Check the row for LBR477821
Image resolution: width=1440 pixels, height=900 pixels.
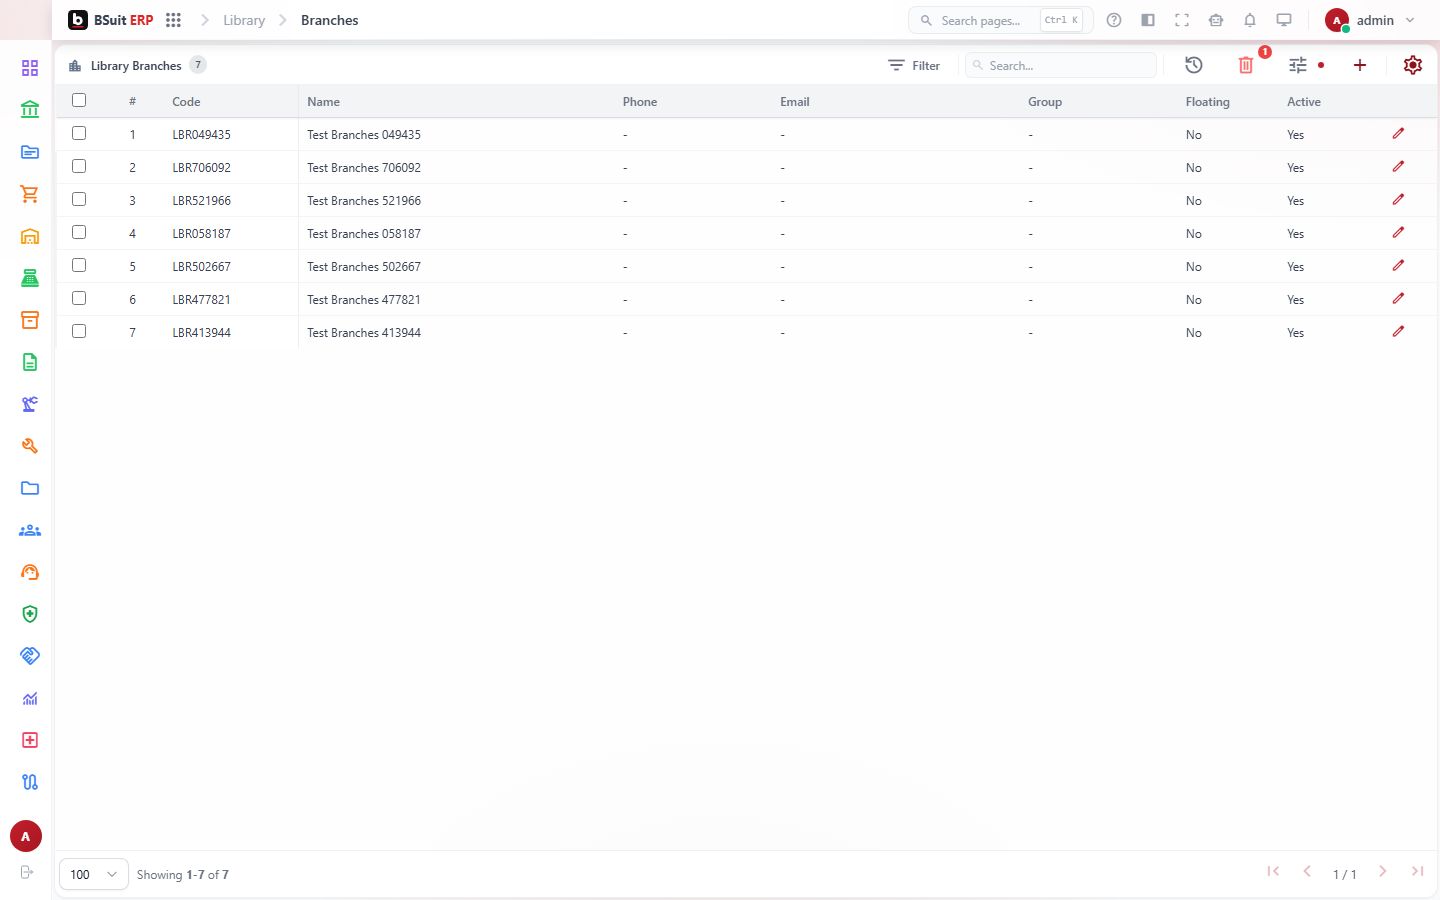pos(79,298)
